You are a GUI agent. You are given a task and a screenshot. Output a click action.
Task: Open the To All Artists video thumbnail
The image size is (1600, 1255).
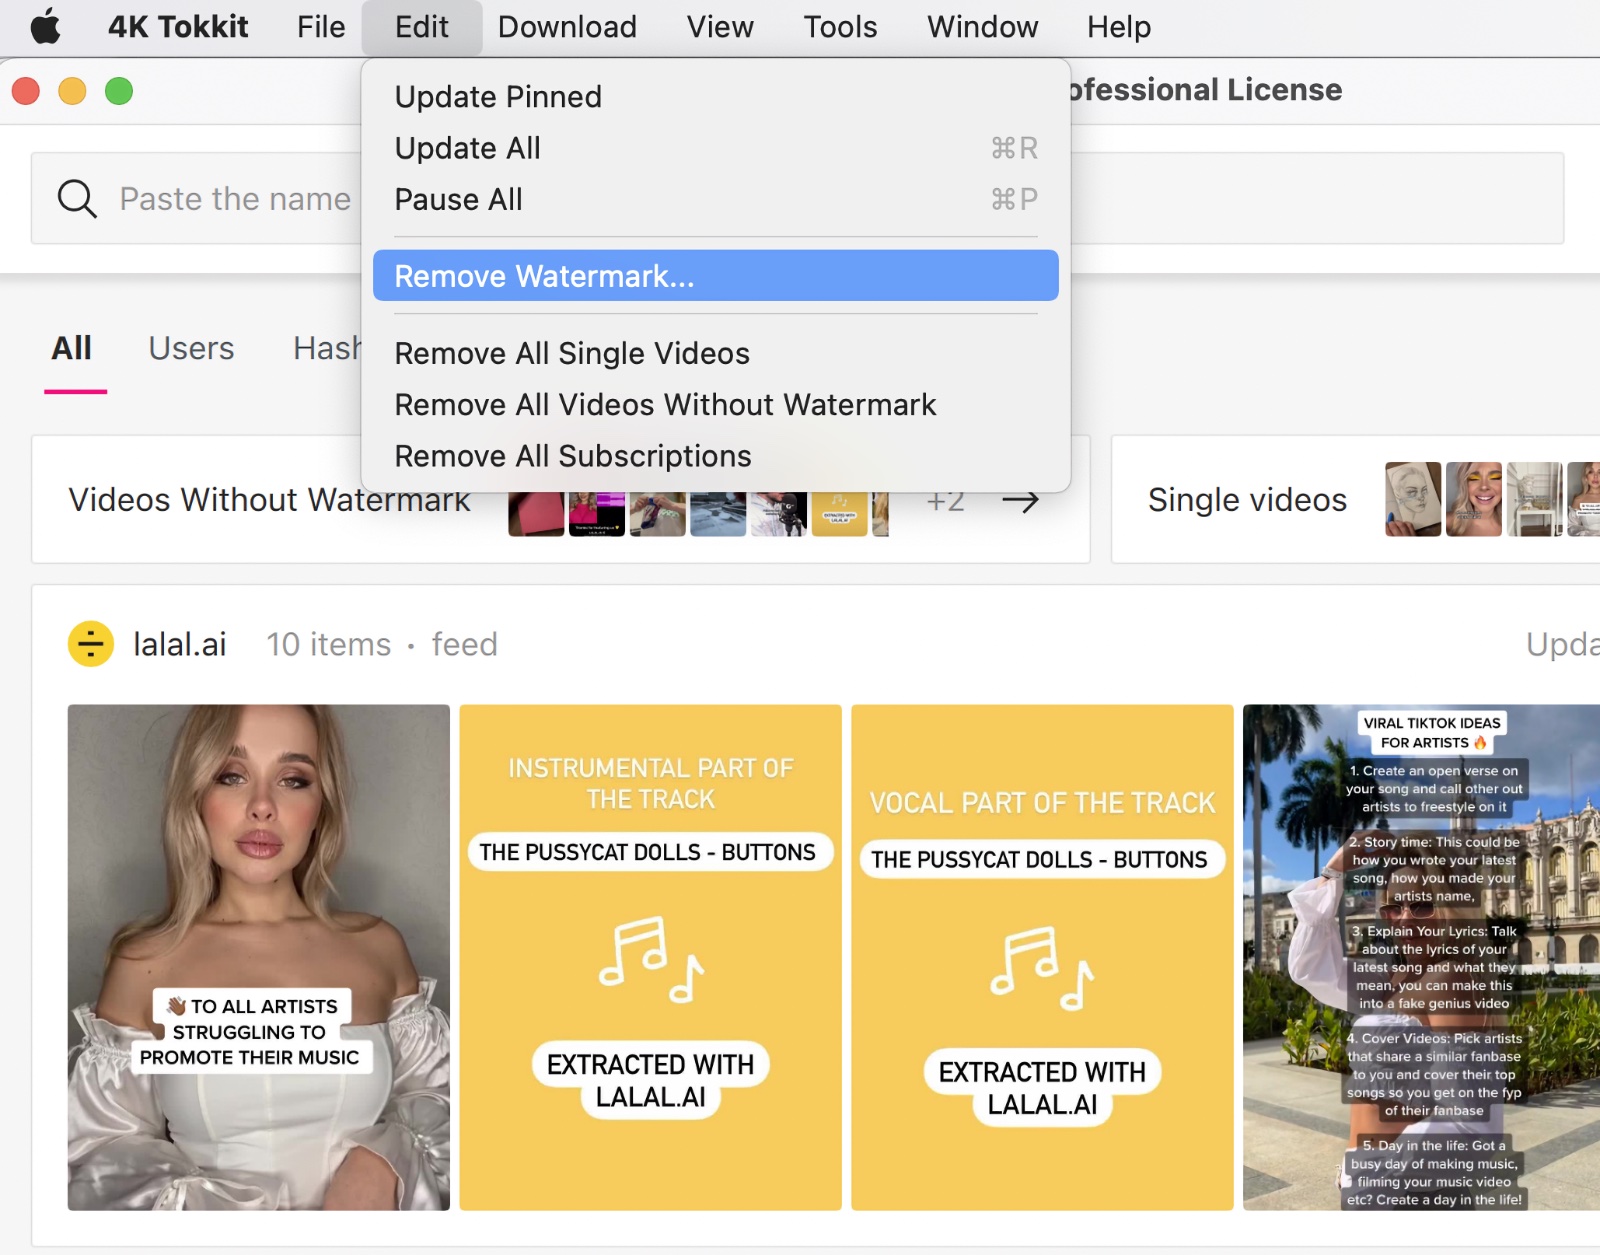click(x=258, y=957)
